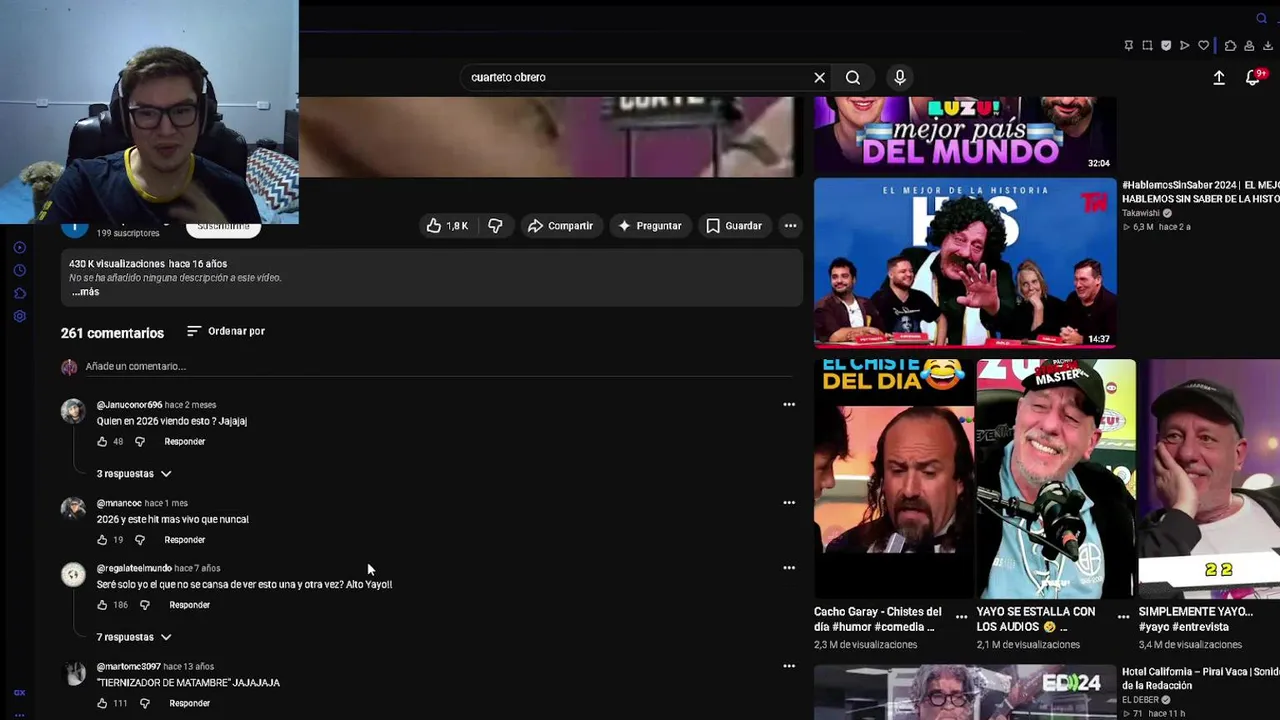Click the Preguntar button
This screenshot has height=720, width=1280.
click(650, 226)
